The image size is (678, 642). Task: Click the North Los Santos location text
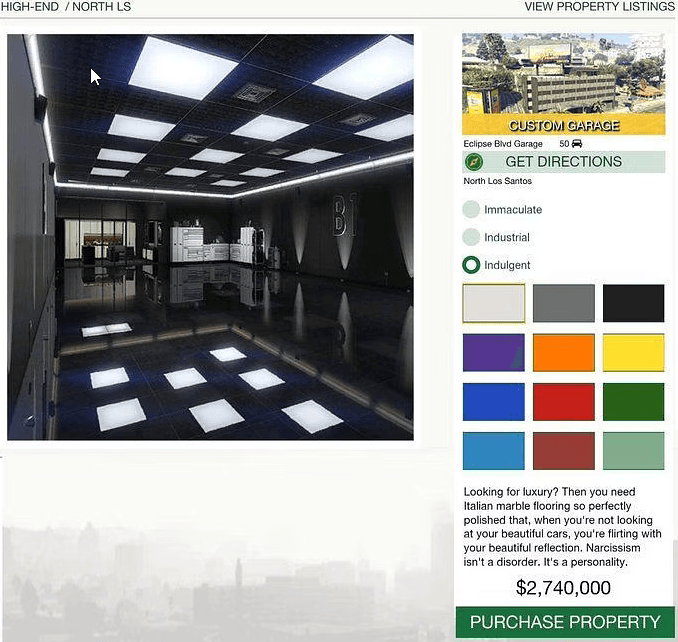coord(498,181)
